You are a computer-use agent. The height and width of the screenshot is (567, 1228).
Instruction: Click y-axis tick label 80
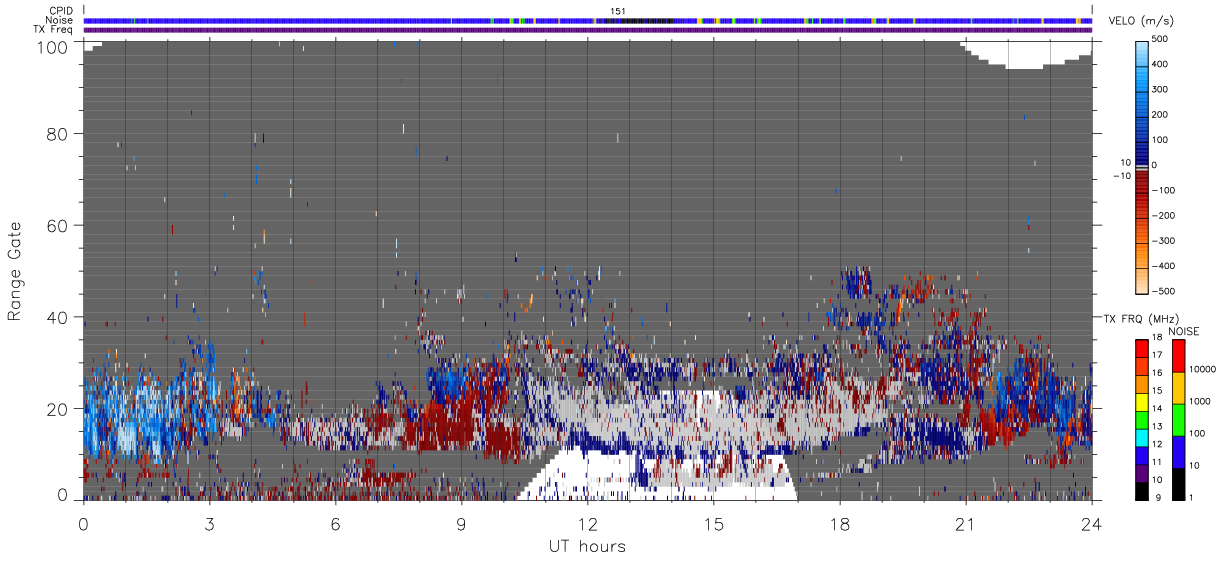(58, 134)
